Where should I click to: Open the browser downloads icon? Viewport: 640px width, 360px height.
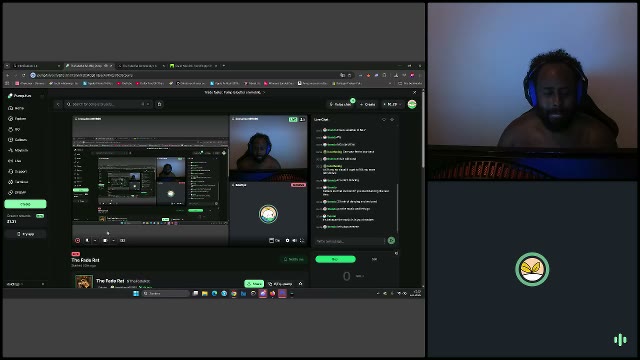396,76
